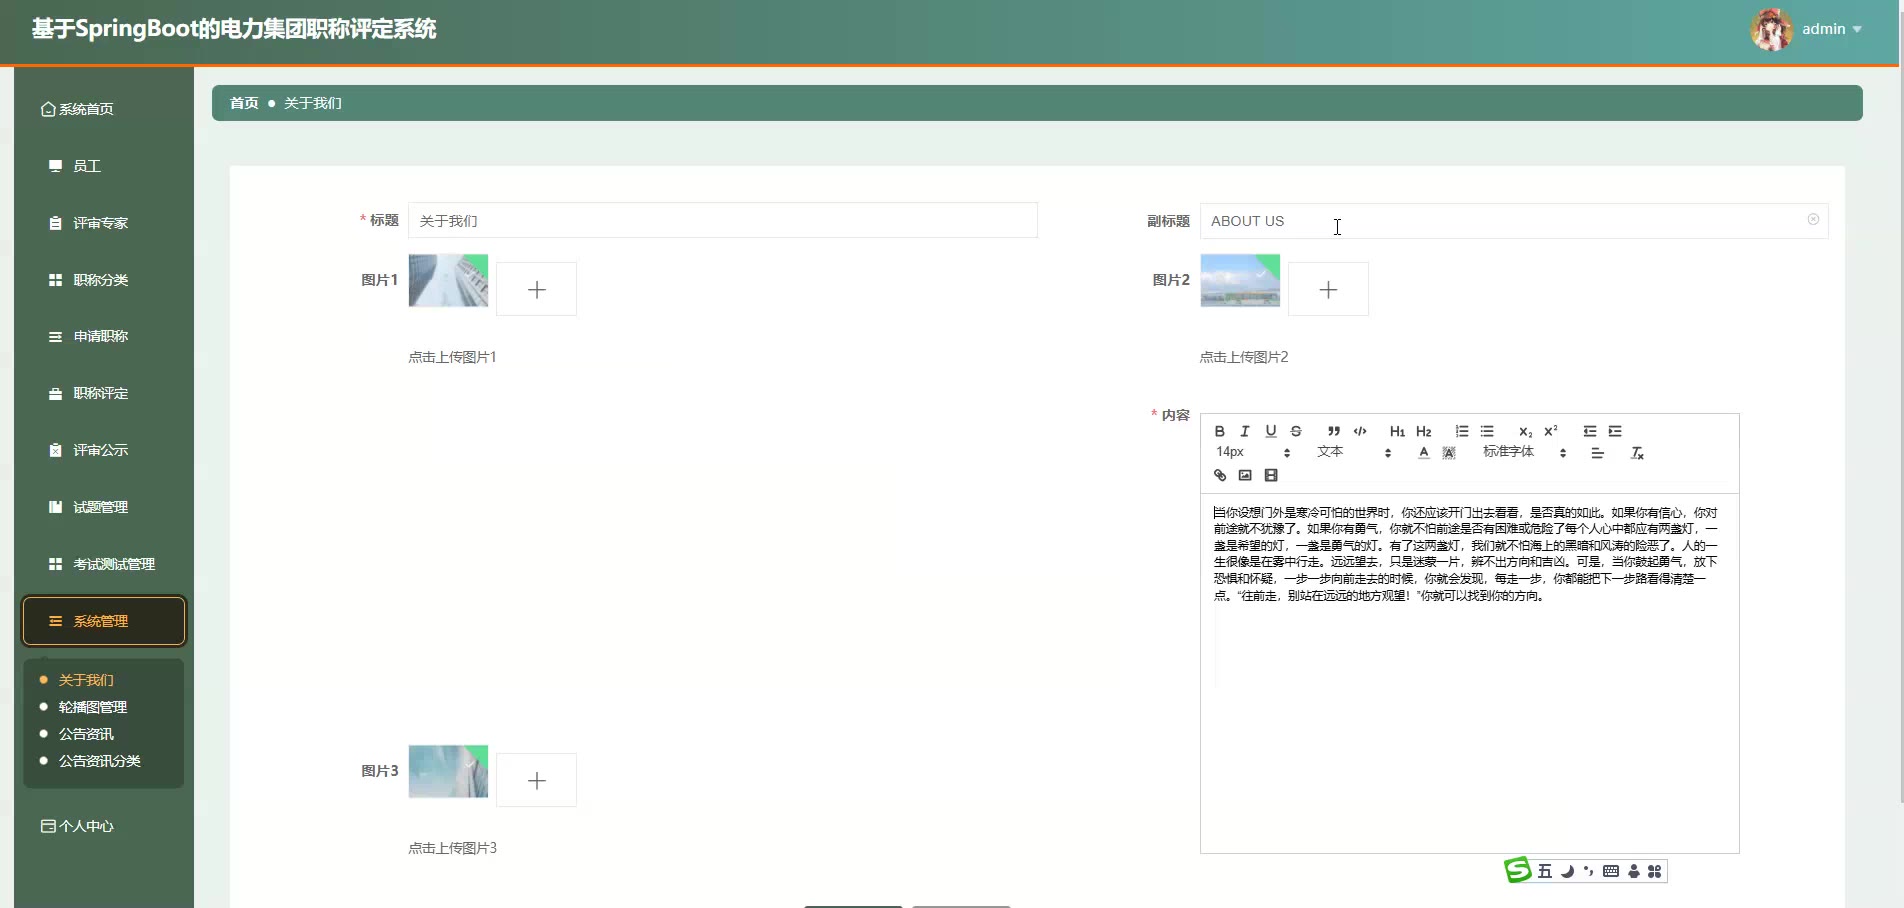1904x908 pixels.
Task: Increase indent in the editor
Action: coord(1615,431)
